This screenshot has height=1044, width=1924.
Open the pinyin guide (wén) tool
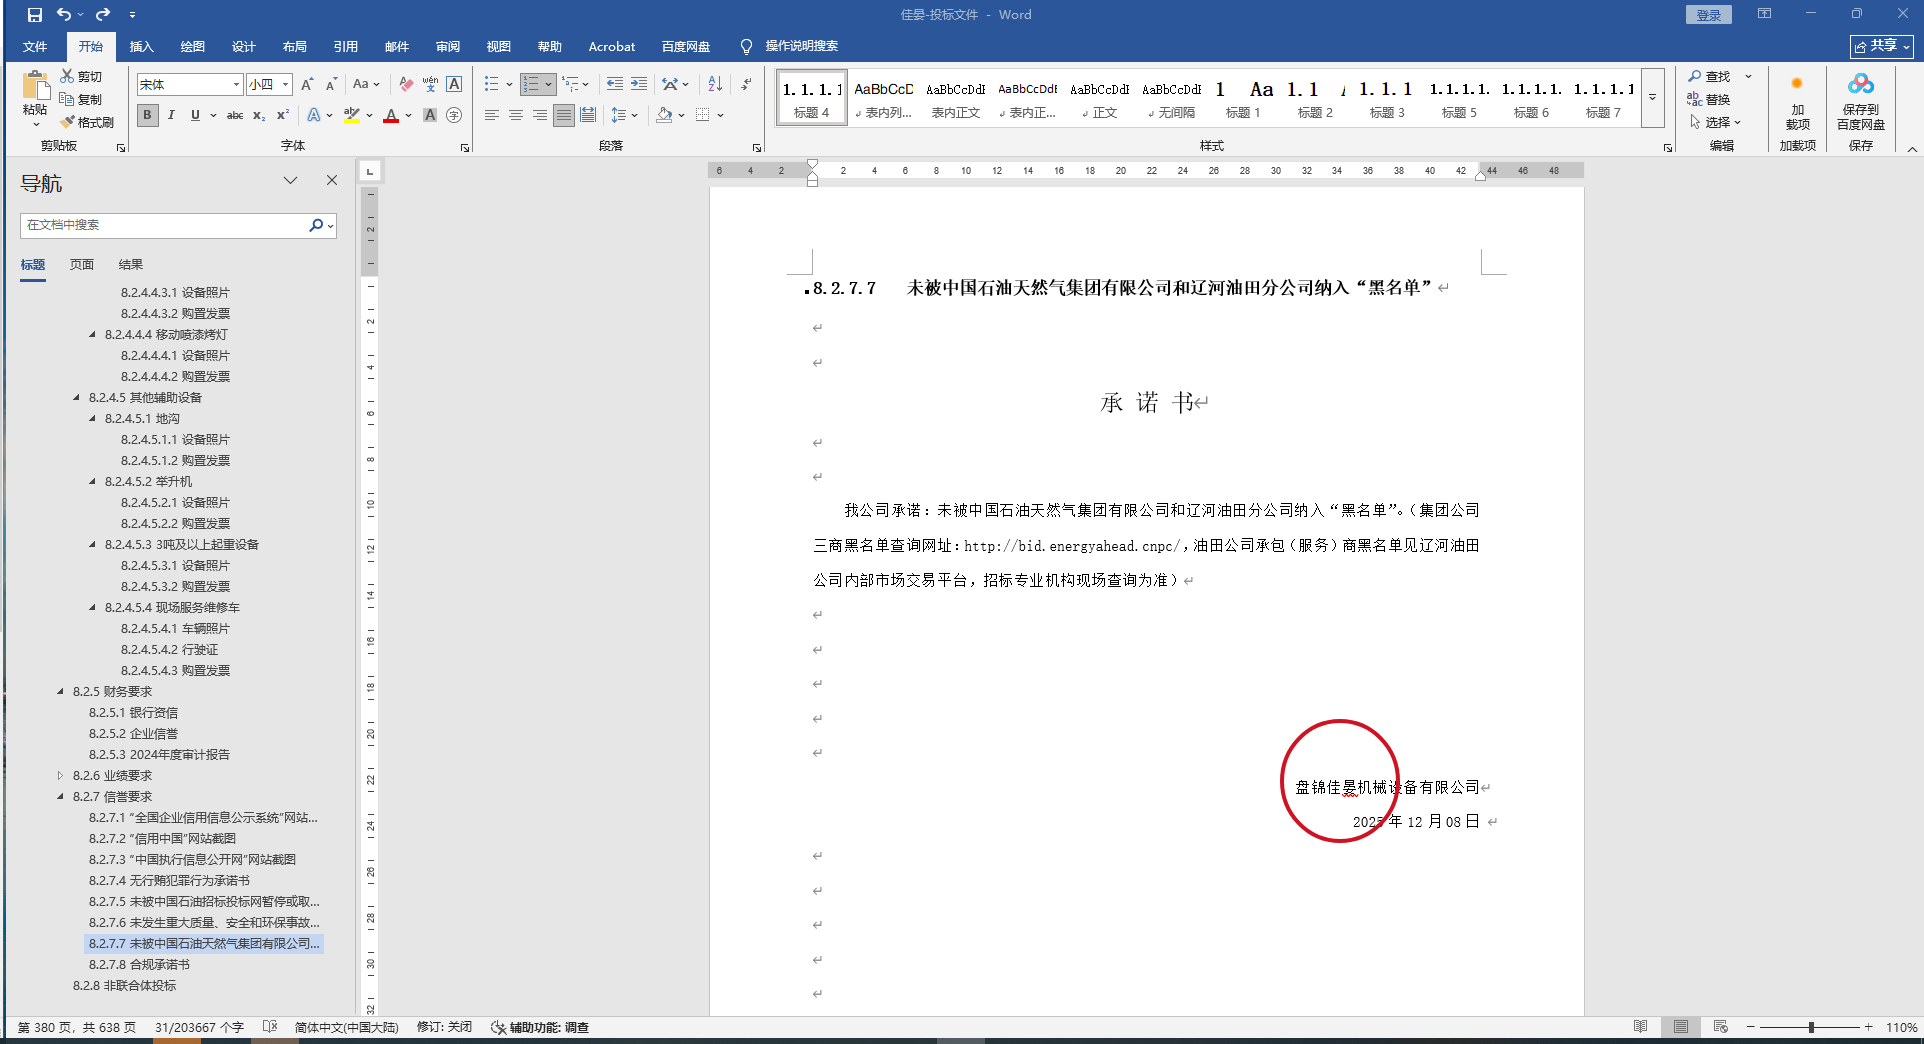pyautogui.click(x=430, y=85)
